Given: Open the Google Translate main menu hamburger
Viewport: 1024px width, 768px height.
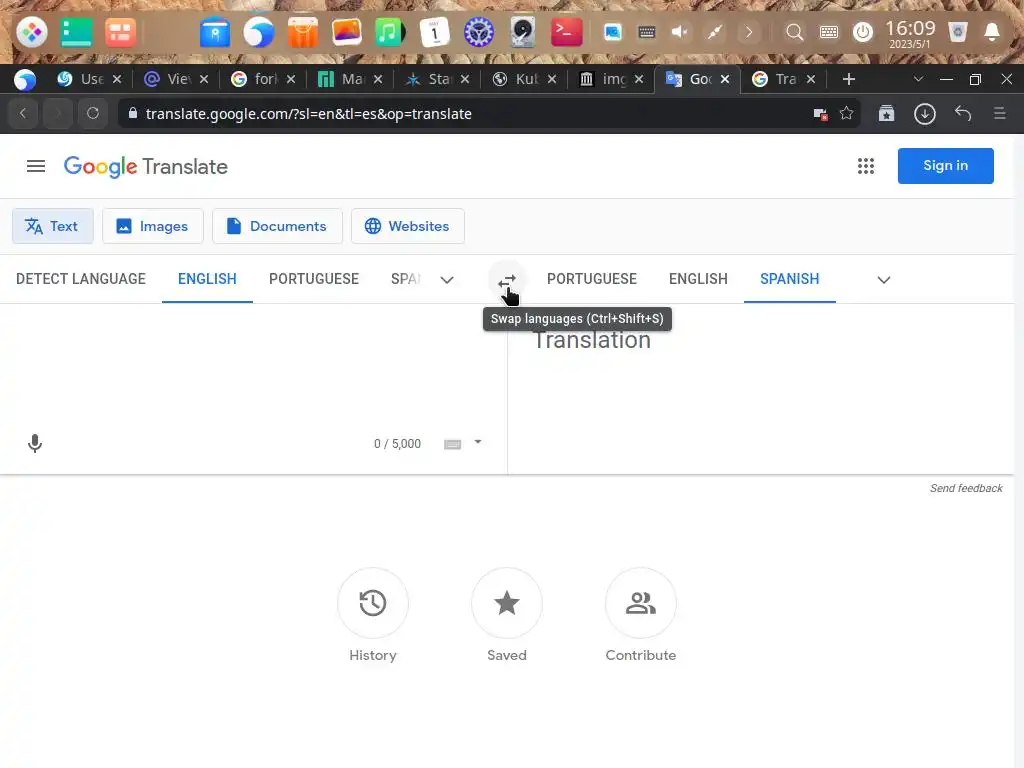Looking at the screenshot, I should coord(36,167).
